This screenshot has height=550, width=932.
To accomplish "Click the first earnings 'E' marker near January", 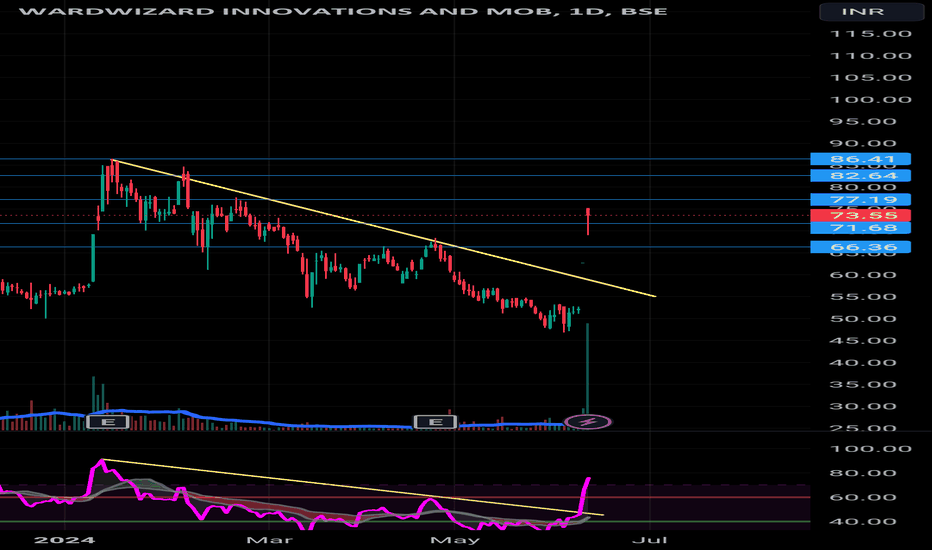I will click(x=108, y=422).
